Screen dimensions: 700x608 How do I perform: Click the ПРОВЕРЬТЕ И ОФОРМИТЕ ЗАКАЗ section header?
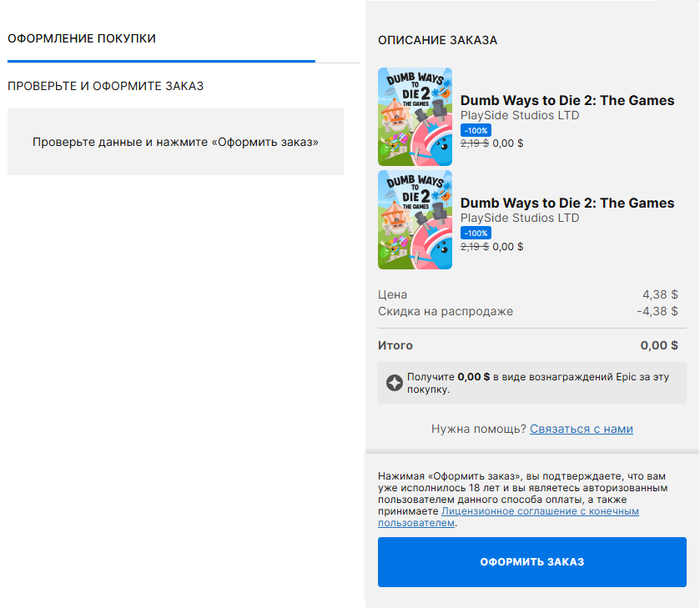[x=105, y=86]
